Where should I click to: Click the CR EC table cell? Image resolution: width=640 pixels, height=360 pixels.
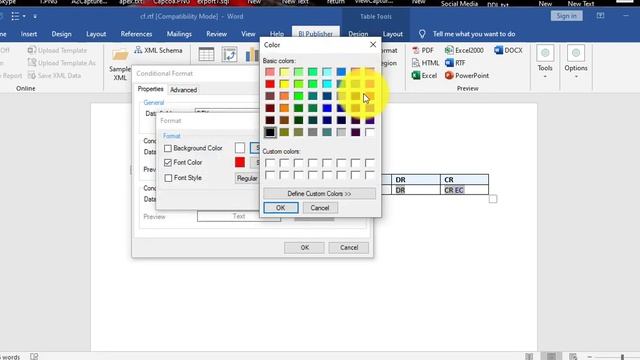click(x=464, y=190)
